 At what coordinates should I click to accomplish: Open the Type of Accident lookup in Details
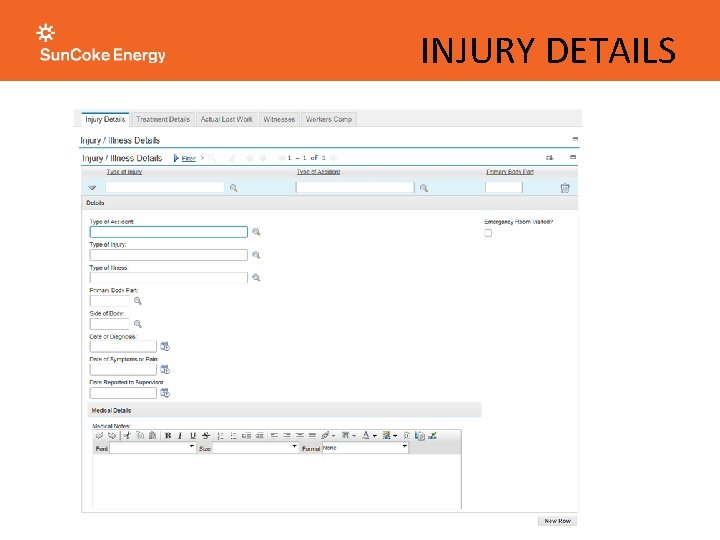[x=256, y=232]
